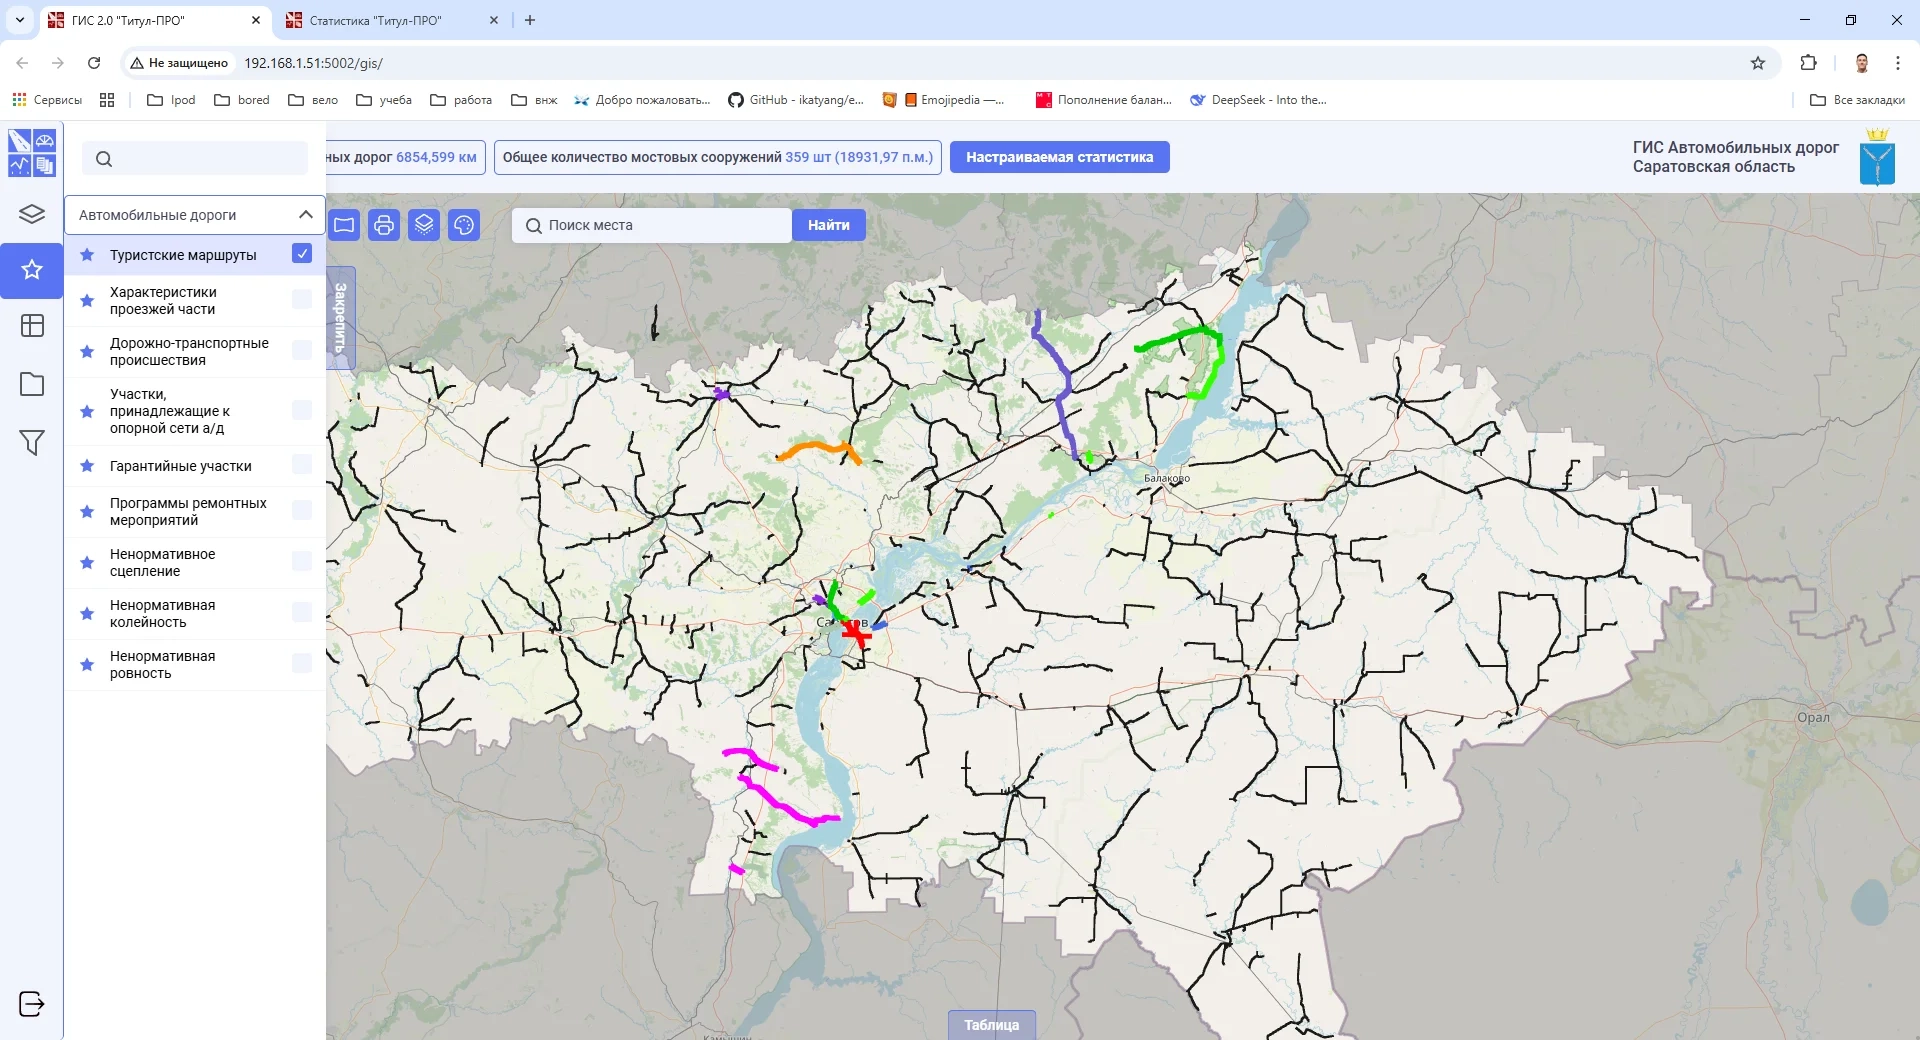1920x1040 pixels.
Task: Click the Закрепить vertical pin tab
Action: [341, 317]
